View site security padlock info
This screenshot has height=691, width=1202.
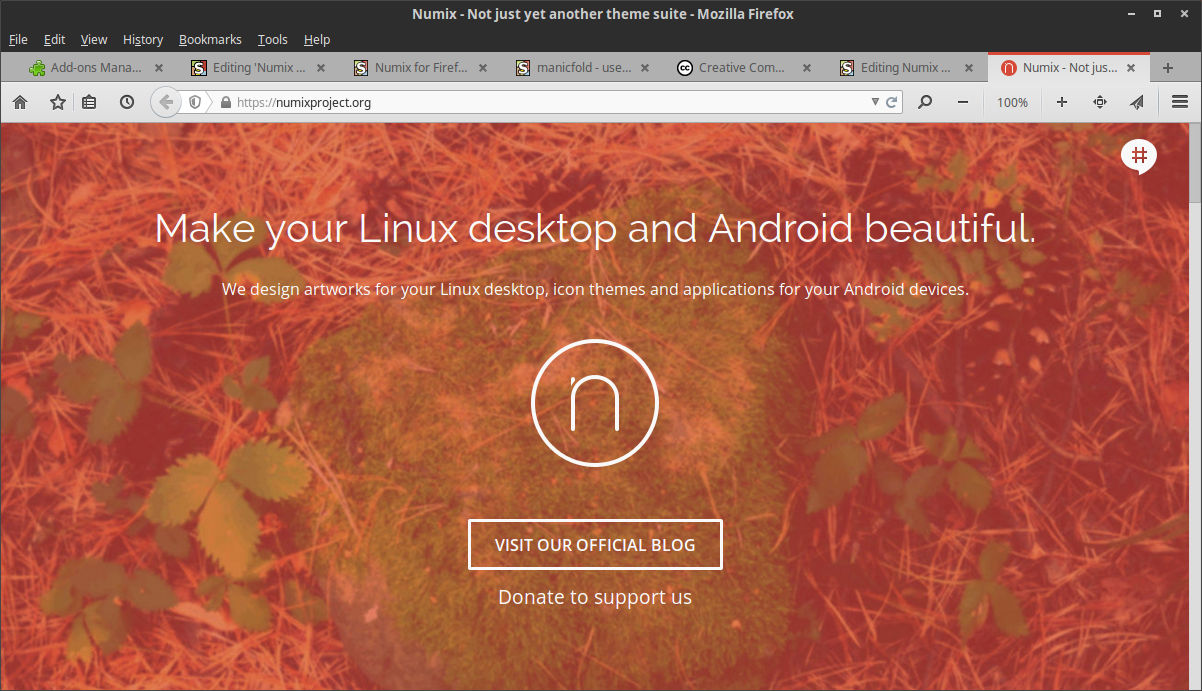pyautogui.click(x=225, y=102)
